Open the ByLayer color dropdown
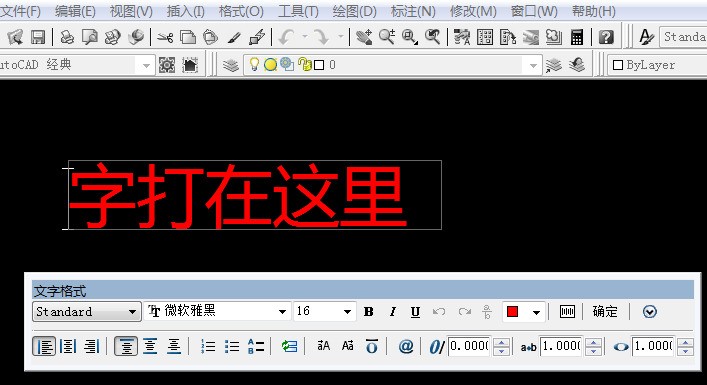This screenshot has height=385, width=707. (x=658, y=65)
